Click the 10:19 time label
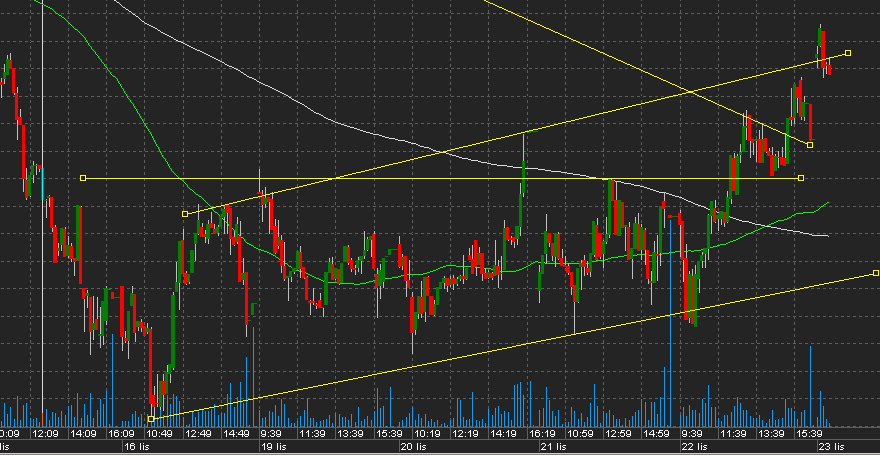 426,434
